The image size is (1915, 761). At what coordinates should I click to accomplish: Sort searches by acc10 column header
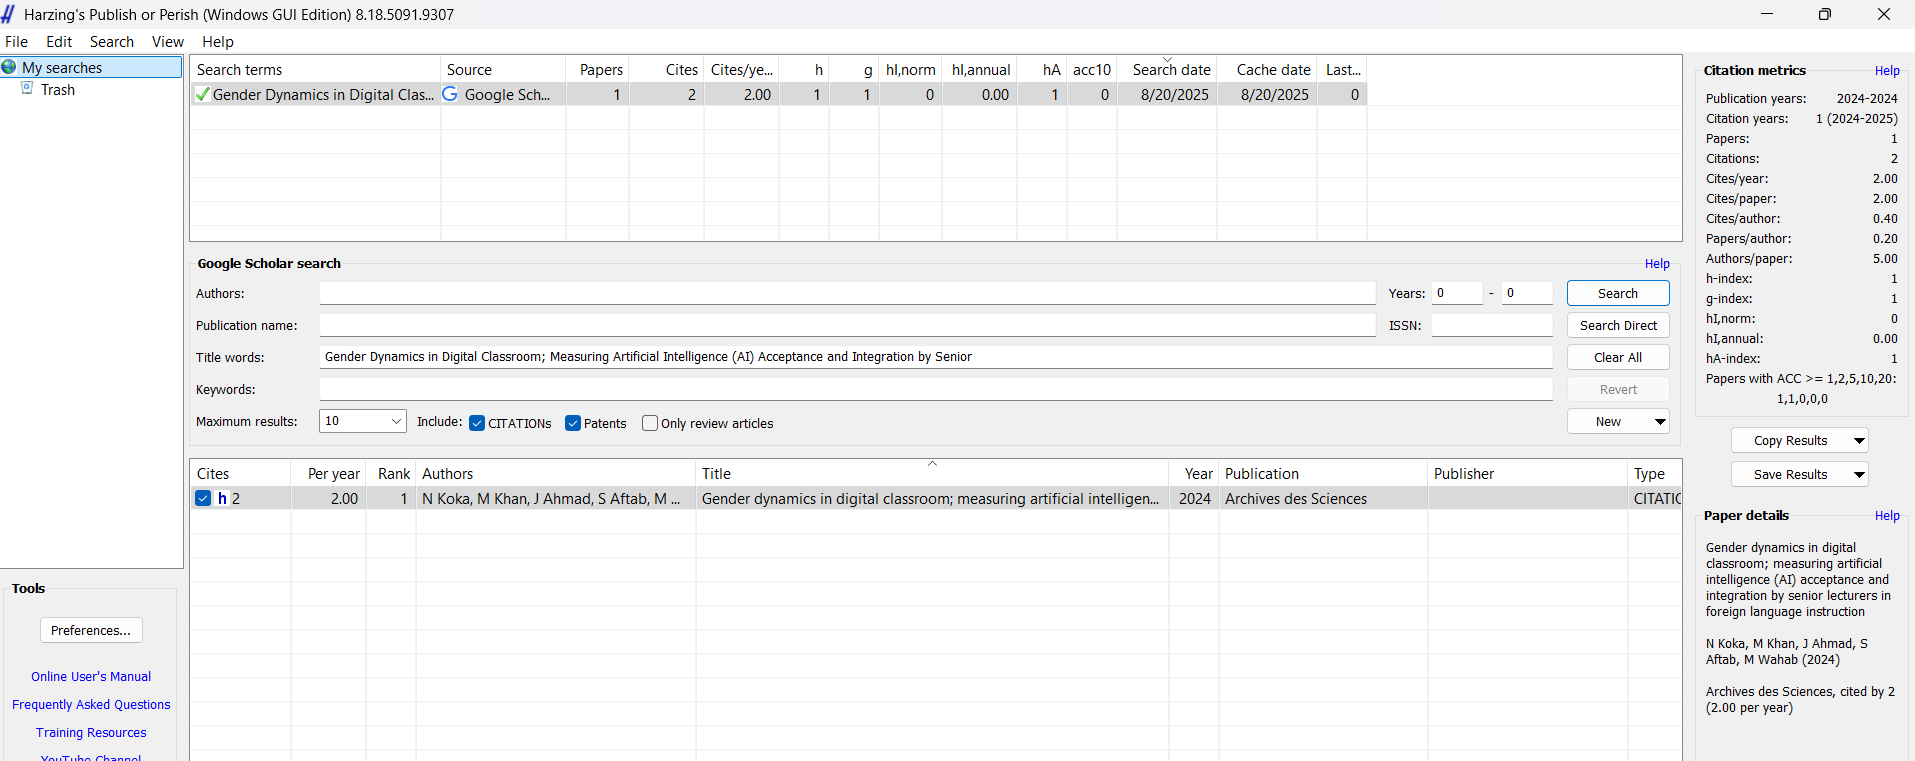[x=1092, y=69]
